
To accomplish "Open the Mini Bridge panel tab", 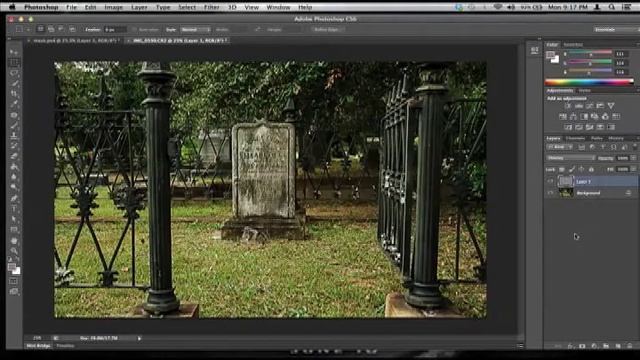I will tap(38, 346).
